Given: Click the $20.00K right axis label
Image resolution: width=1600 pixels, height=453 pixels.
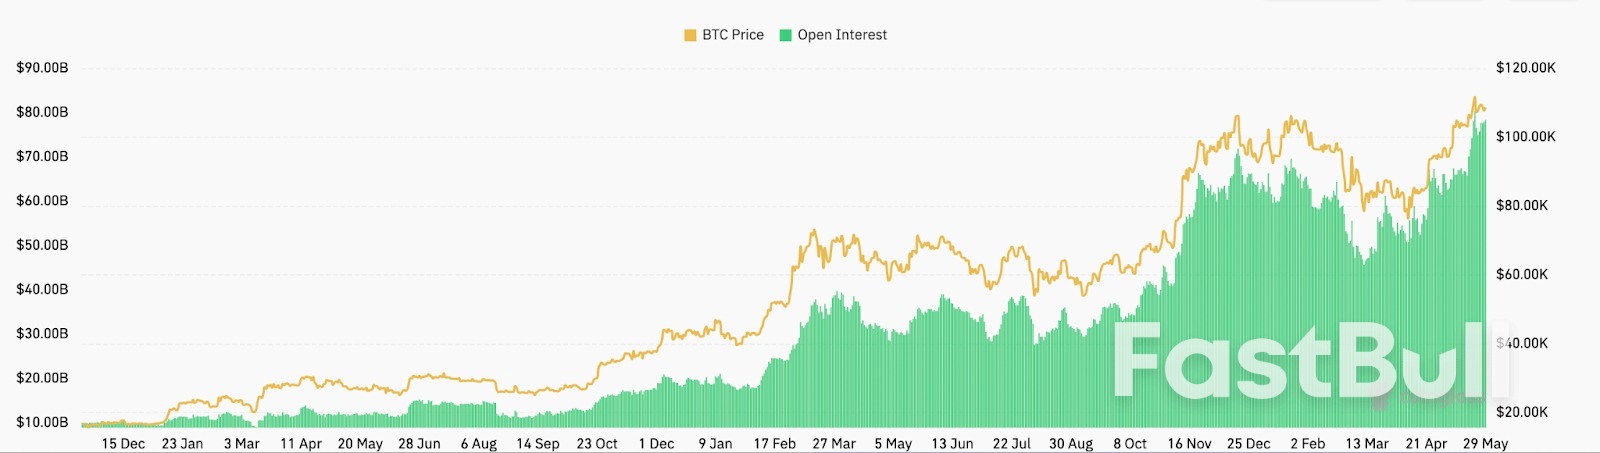Looking at the screenshot, I should coord(1521,412).
